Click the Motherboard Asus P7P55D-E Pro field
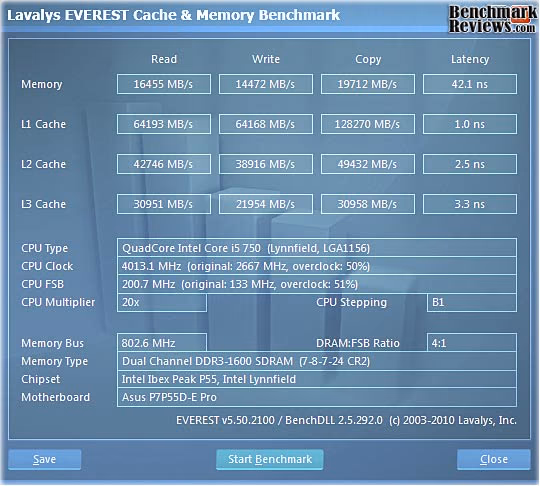The height and width of the screenshot is (486, 540). point(316,397)
